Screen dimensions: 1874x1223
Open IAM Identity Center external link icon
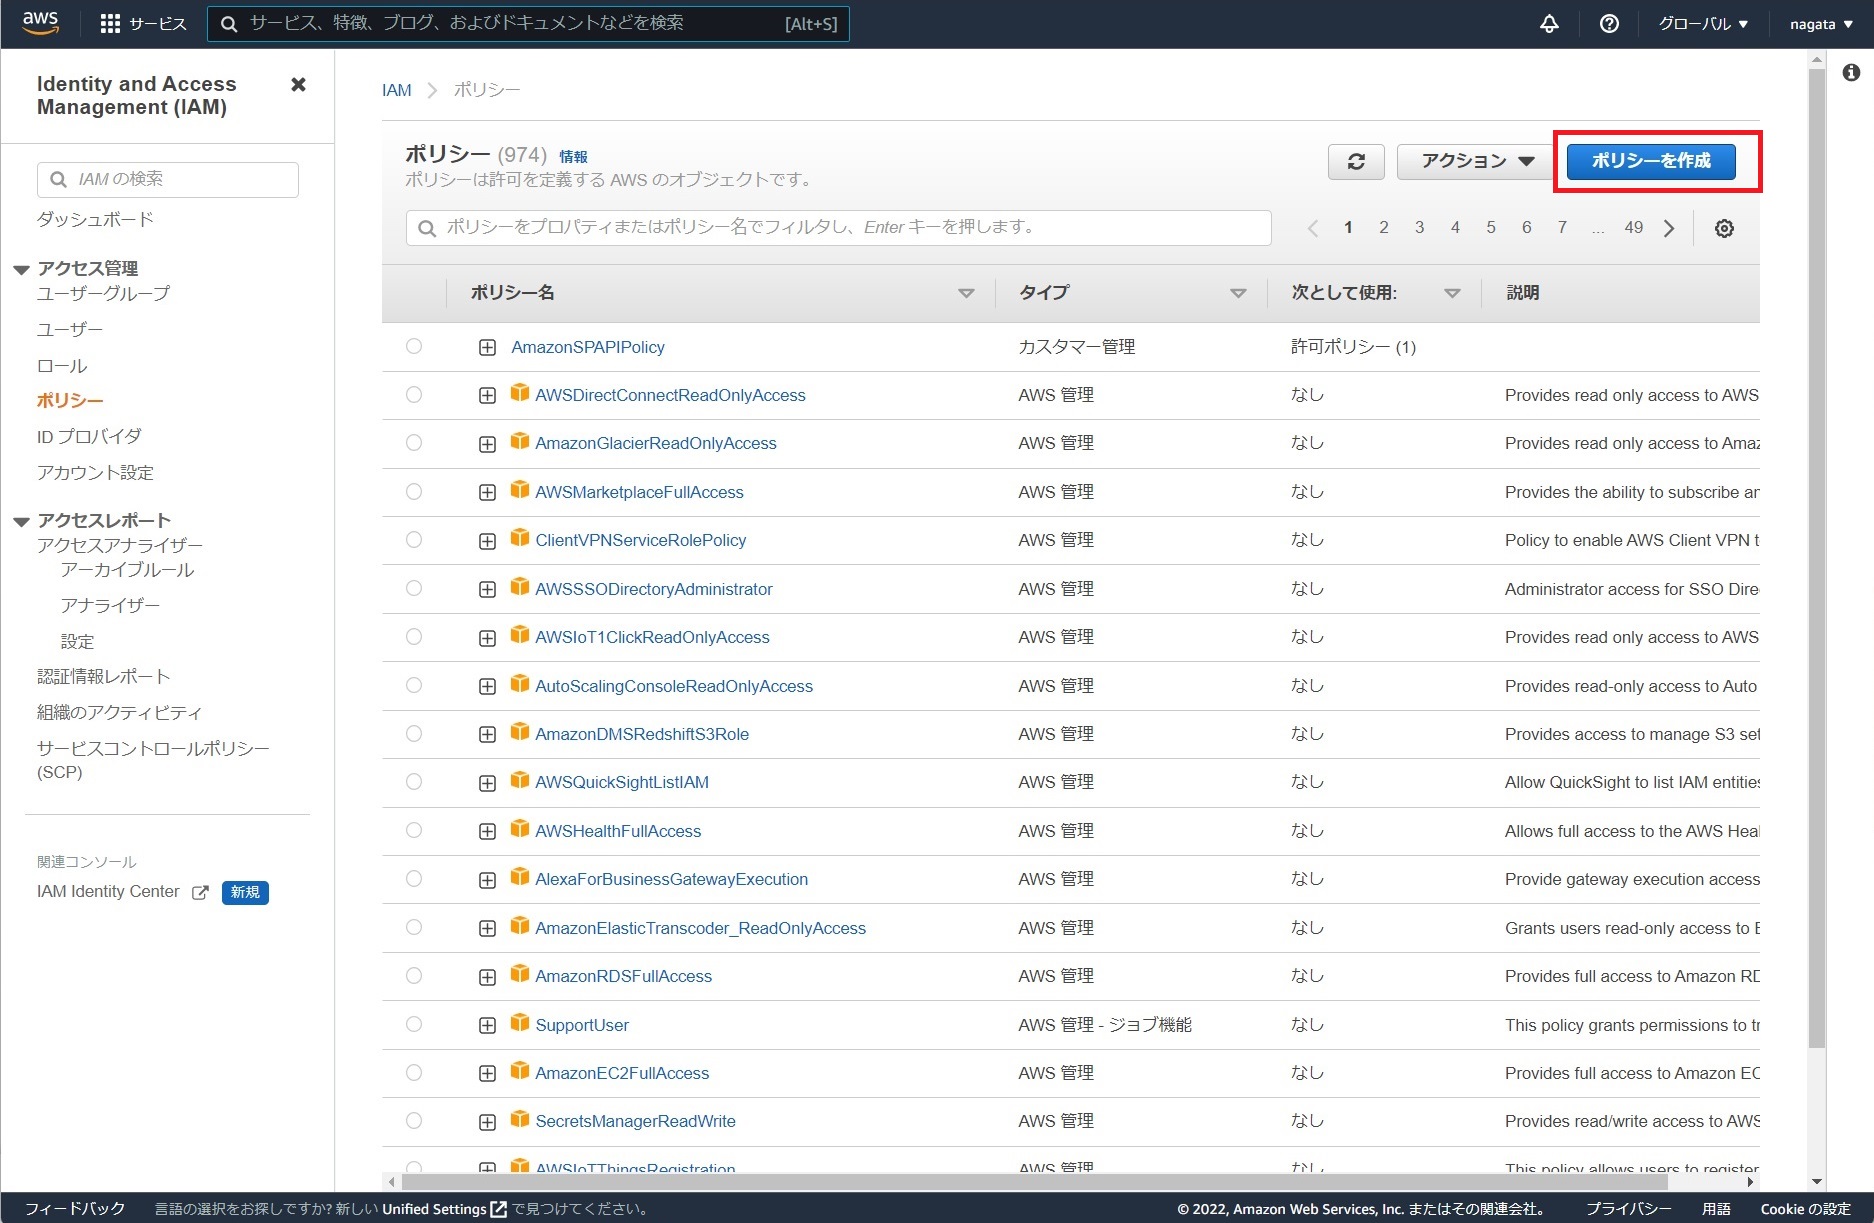click(201, 893)
